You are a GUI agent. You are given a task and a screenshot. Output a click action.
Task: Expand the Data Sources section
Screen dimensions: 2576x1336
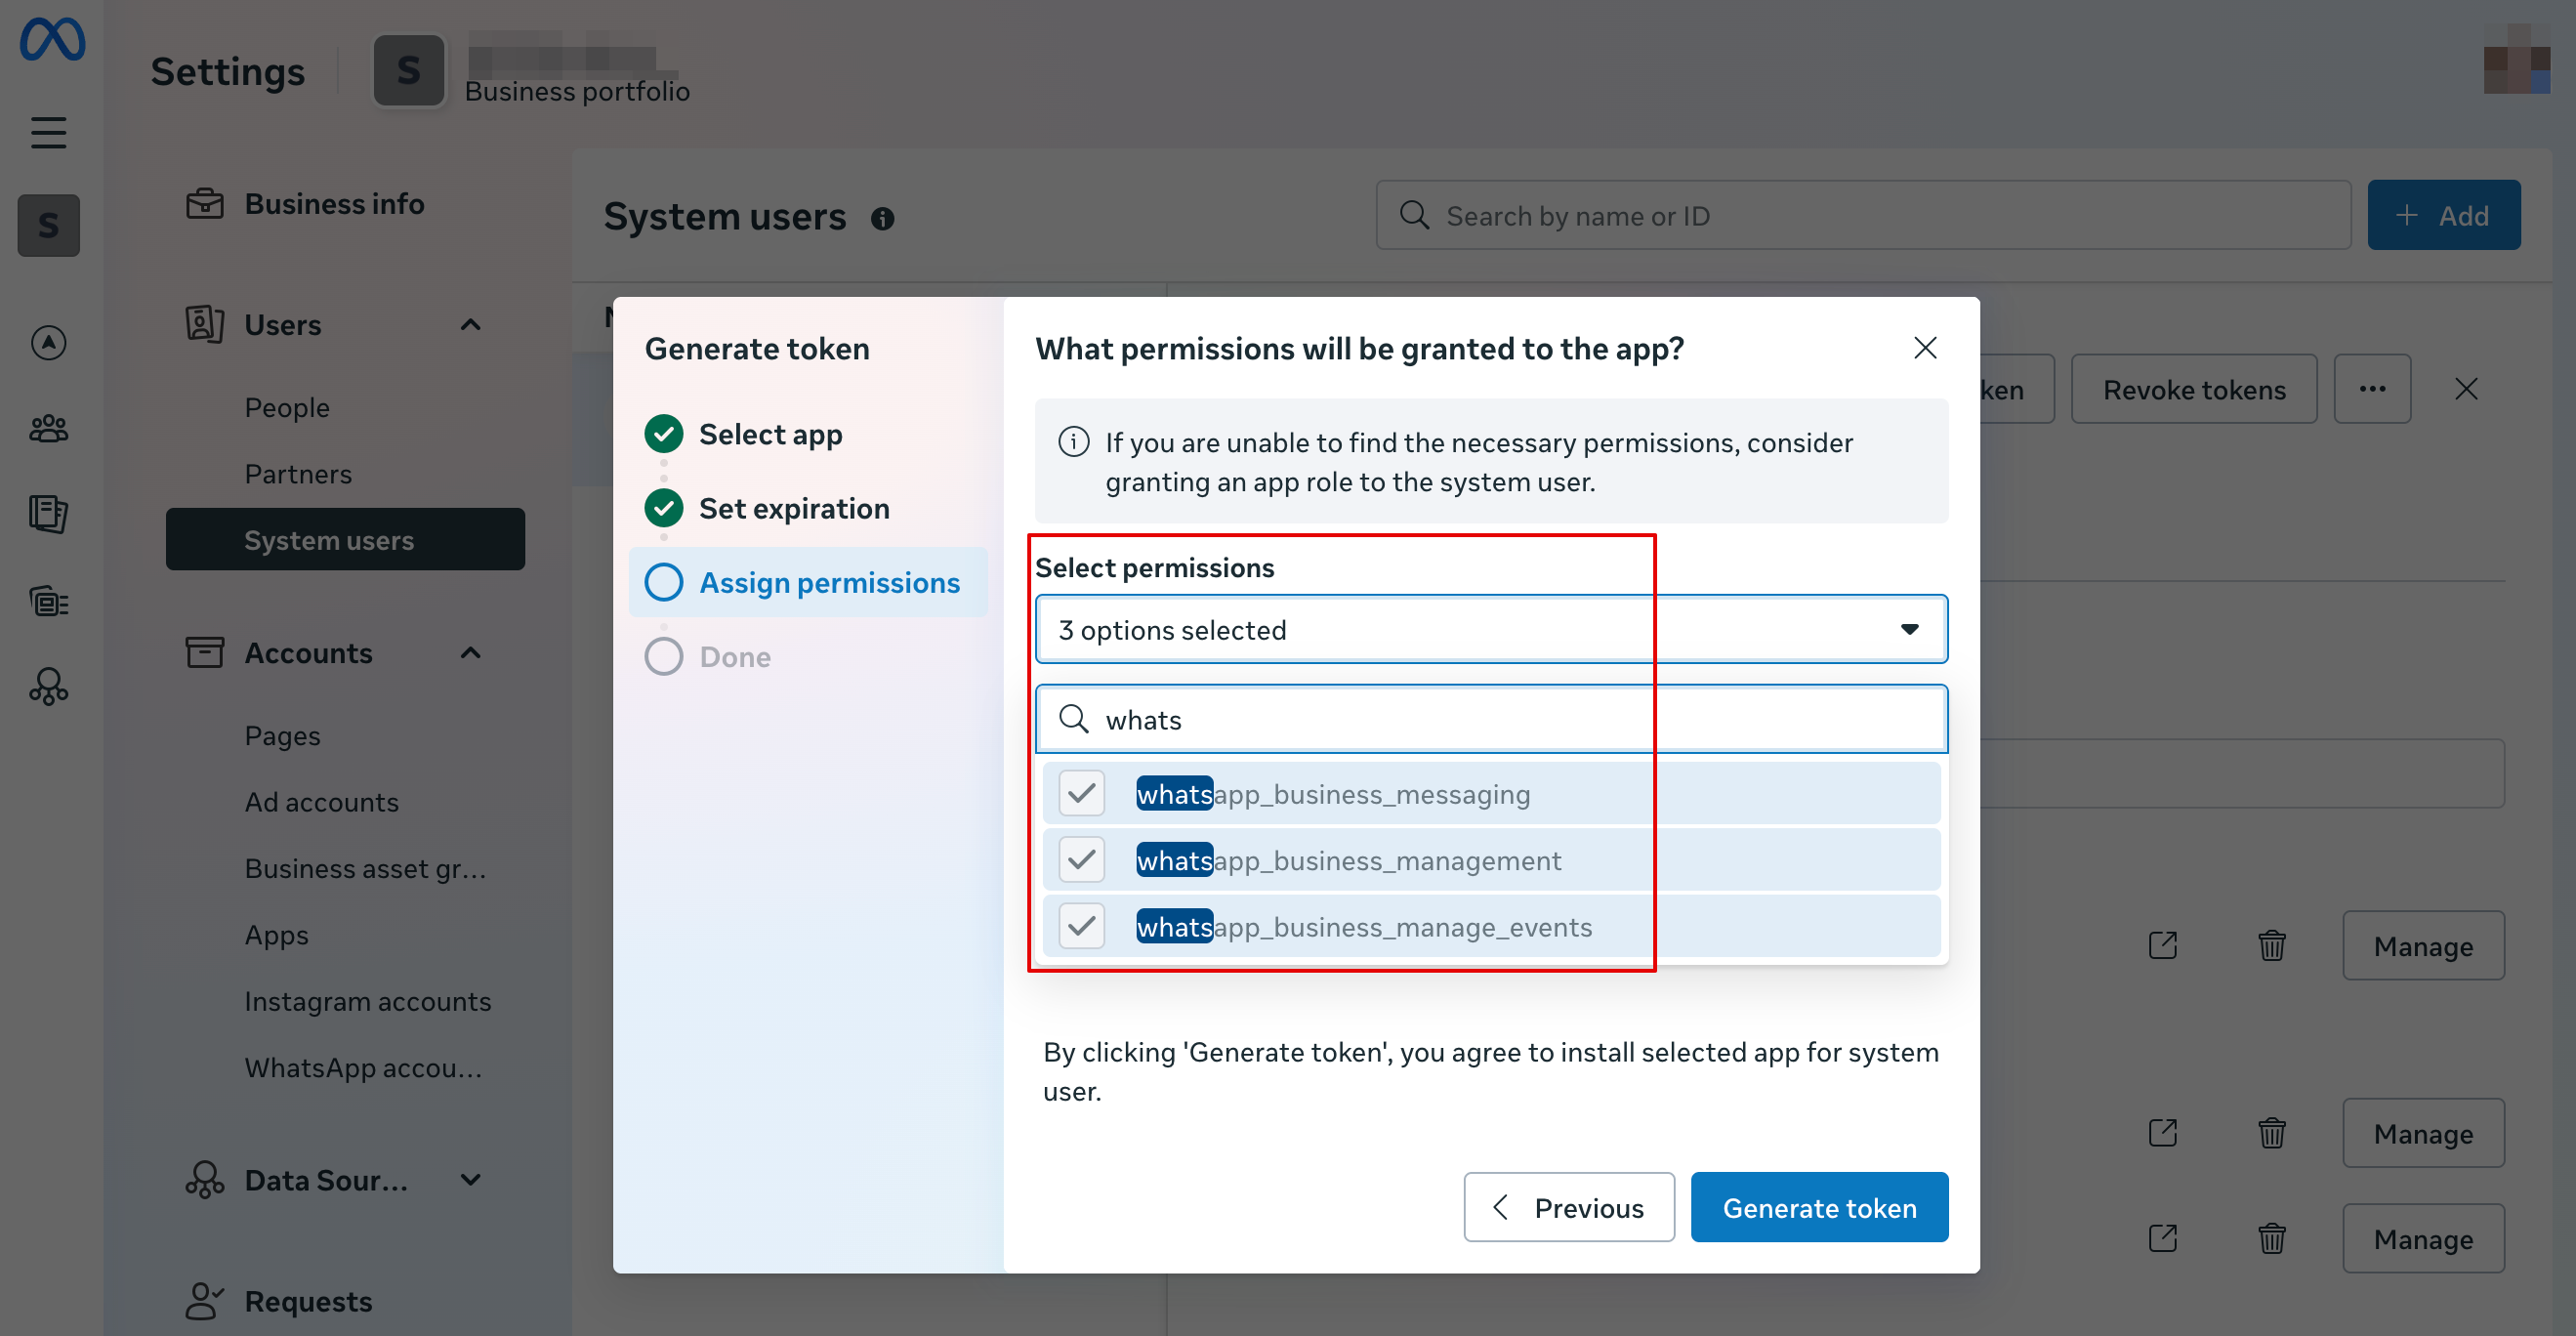(470, 1180)
